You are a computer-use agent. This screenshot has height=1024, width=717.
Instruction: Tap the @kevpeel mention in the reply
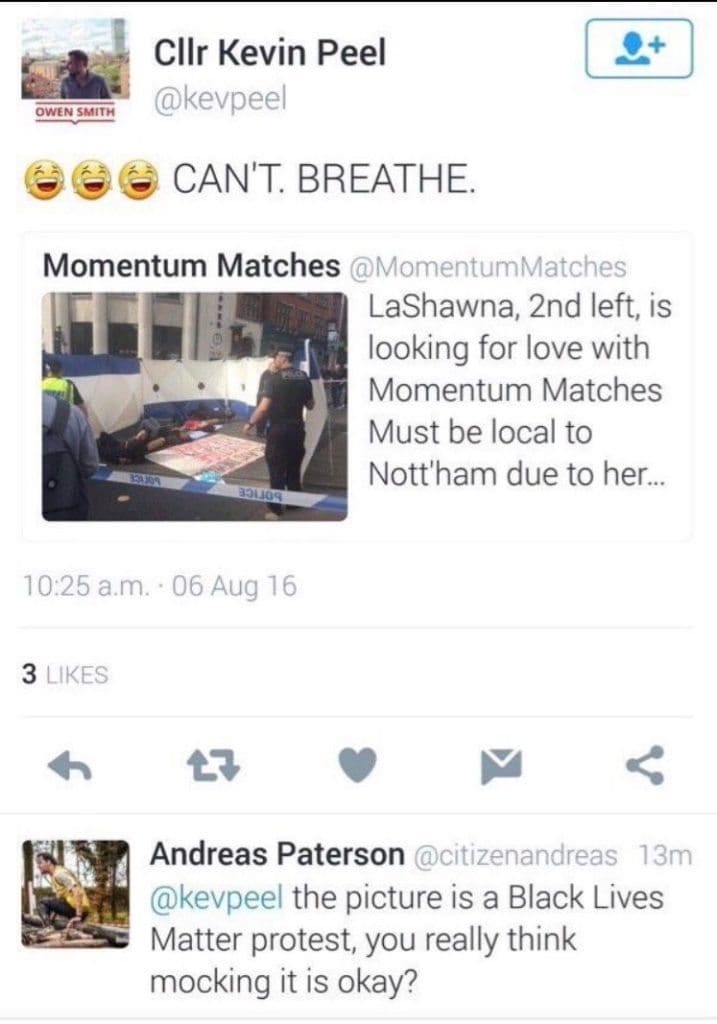(217, 898)
